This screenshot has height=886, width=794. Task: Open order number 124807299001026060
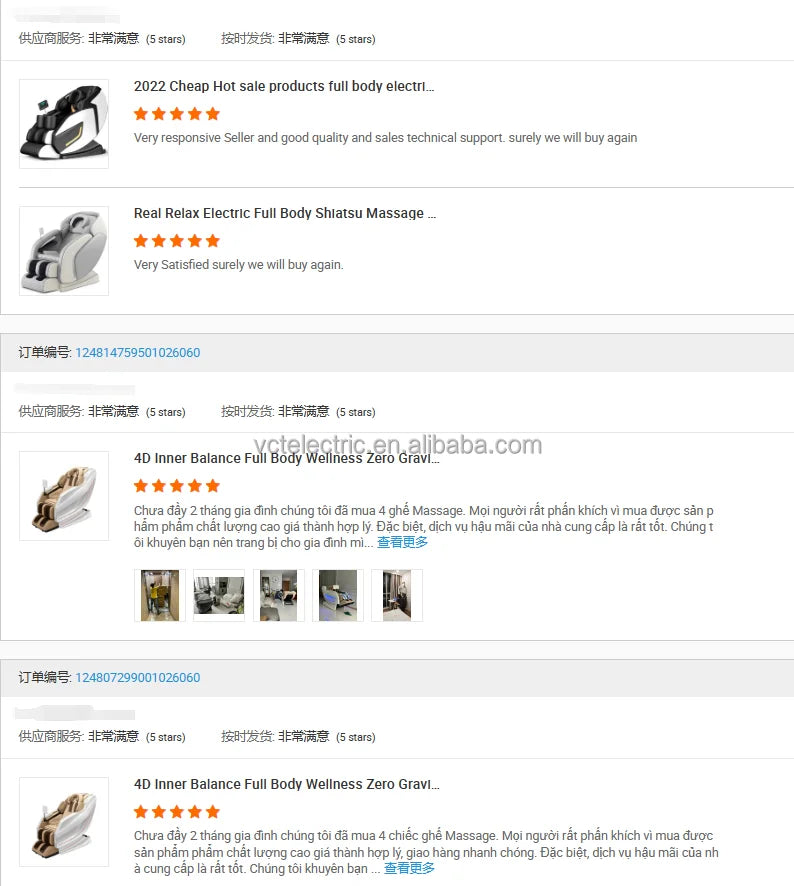click(138, 677)
